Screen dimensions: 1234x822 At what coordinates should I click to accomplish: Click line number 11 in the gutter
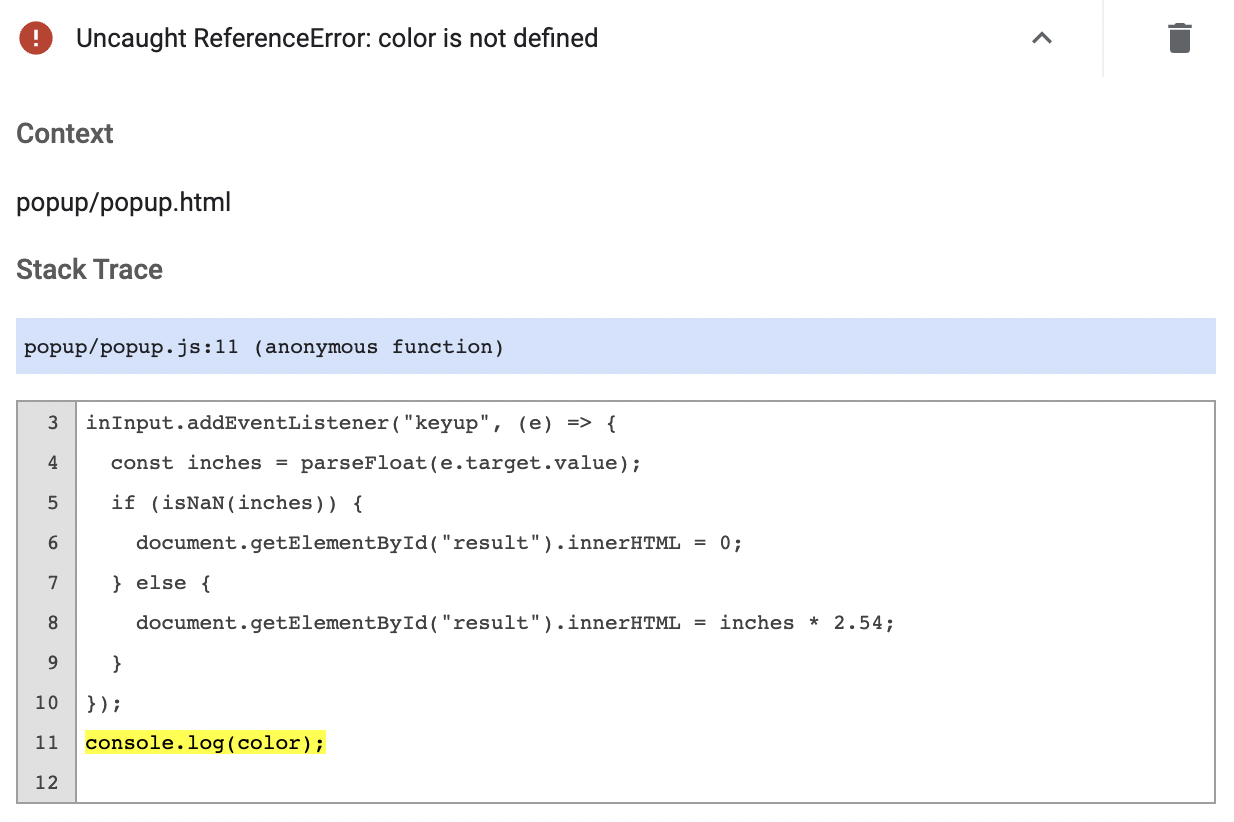click(x=47, y=743)
